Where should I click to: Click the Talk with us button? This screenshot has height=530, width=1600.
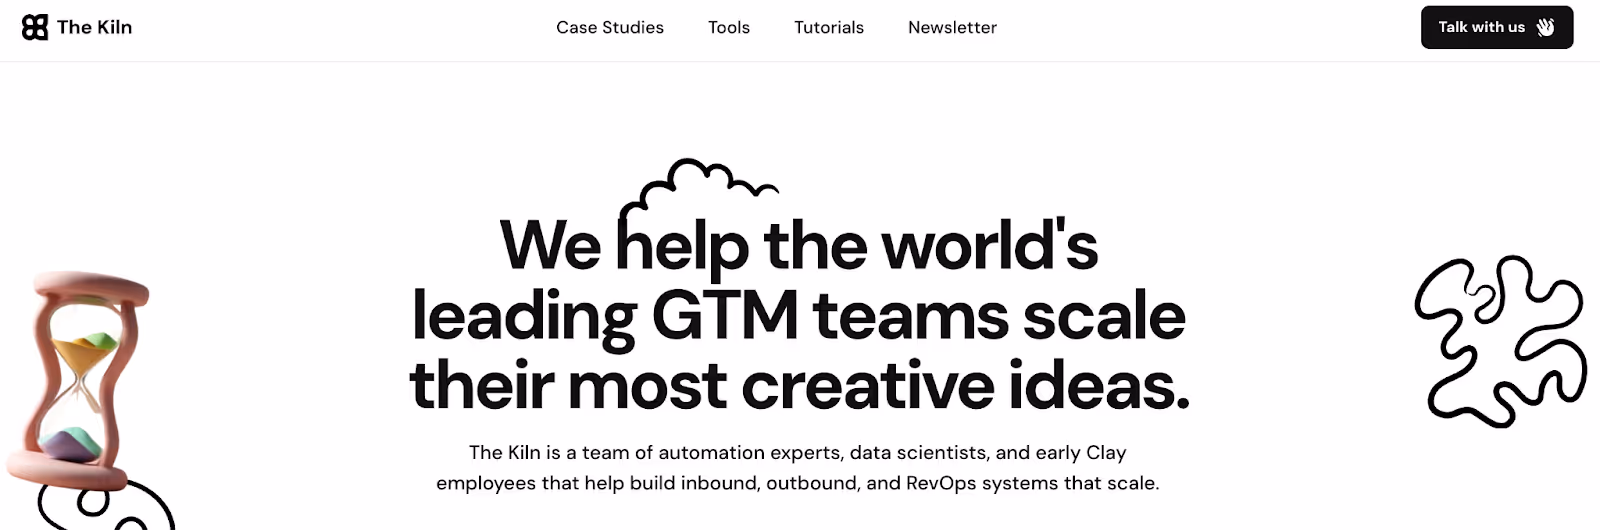(x=1497, y=27)
